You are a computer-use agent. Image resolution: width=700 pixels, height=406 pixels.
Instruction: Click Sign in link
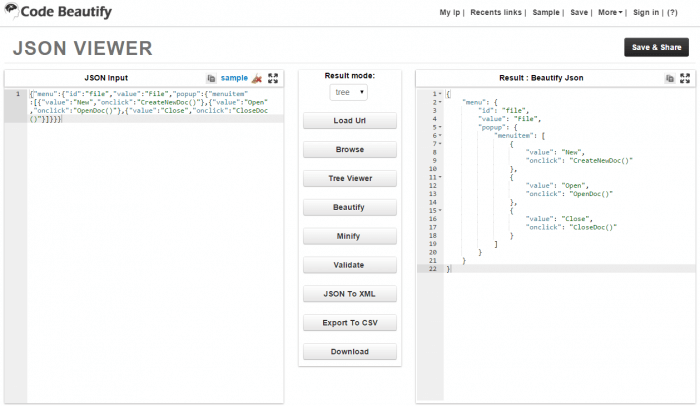click(646, 13)
